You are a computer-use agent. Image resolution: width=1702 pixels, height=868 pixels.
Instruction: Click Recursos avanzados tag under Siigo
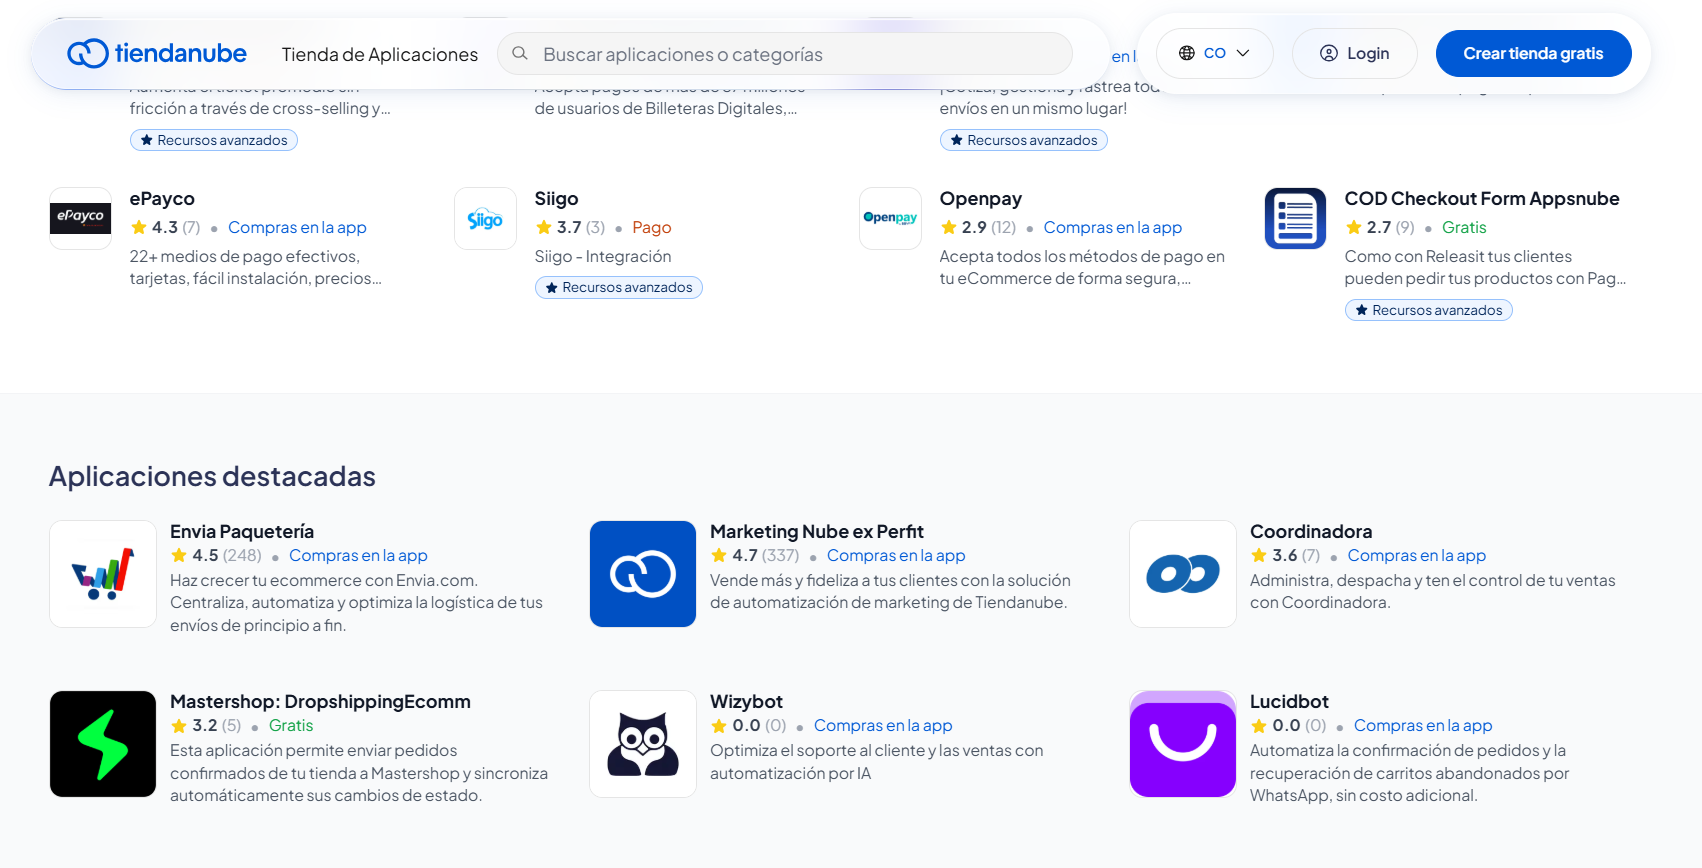[619, 288]
